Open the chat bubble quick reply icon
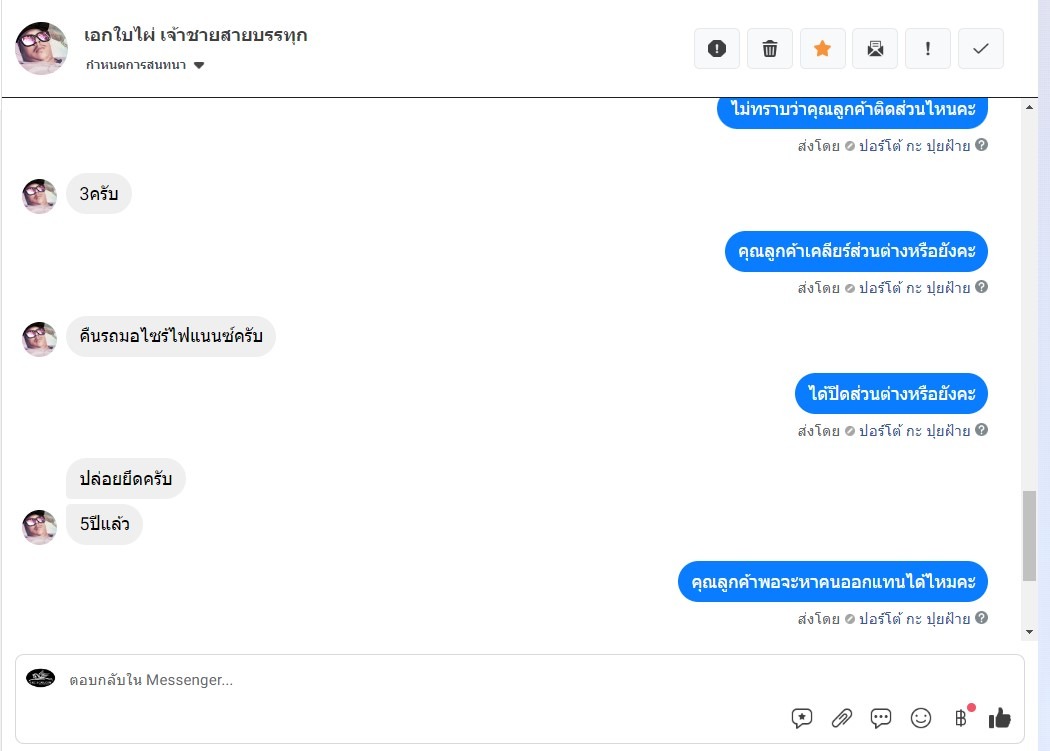Viewport: 1050px width, 751px height. click(881, 718)
